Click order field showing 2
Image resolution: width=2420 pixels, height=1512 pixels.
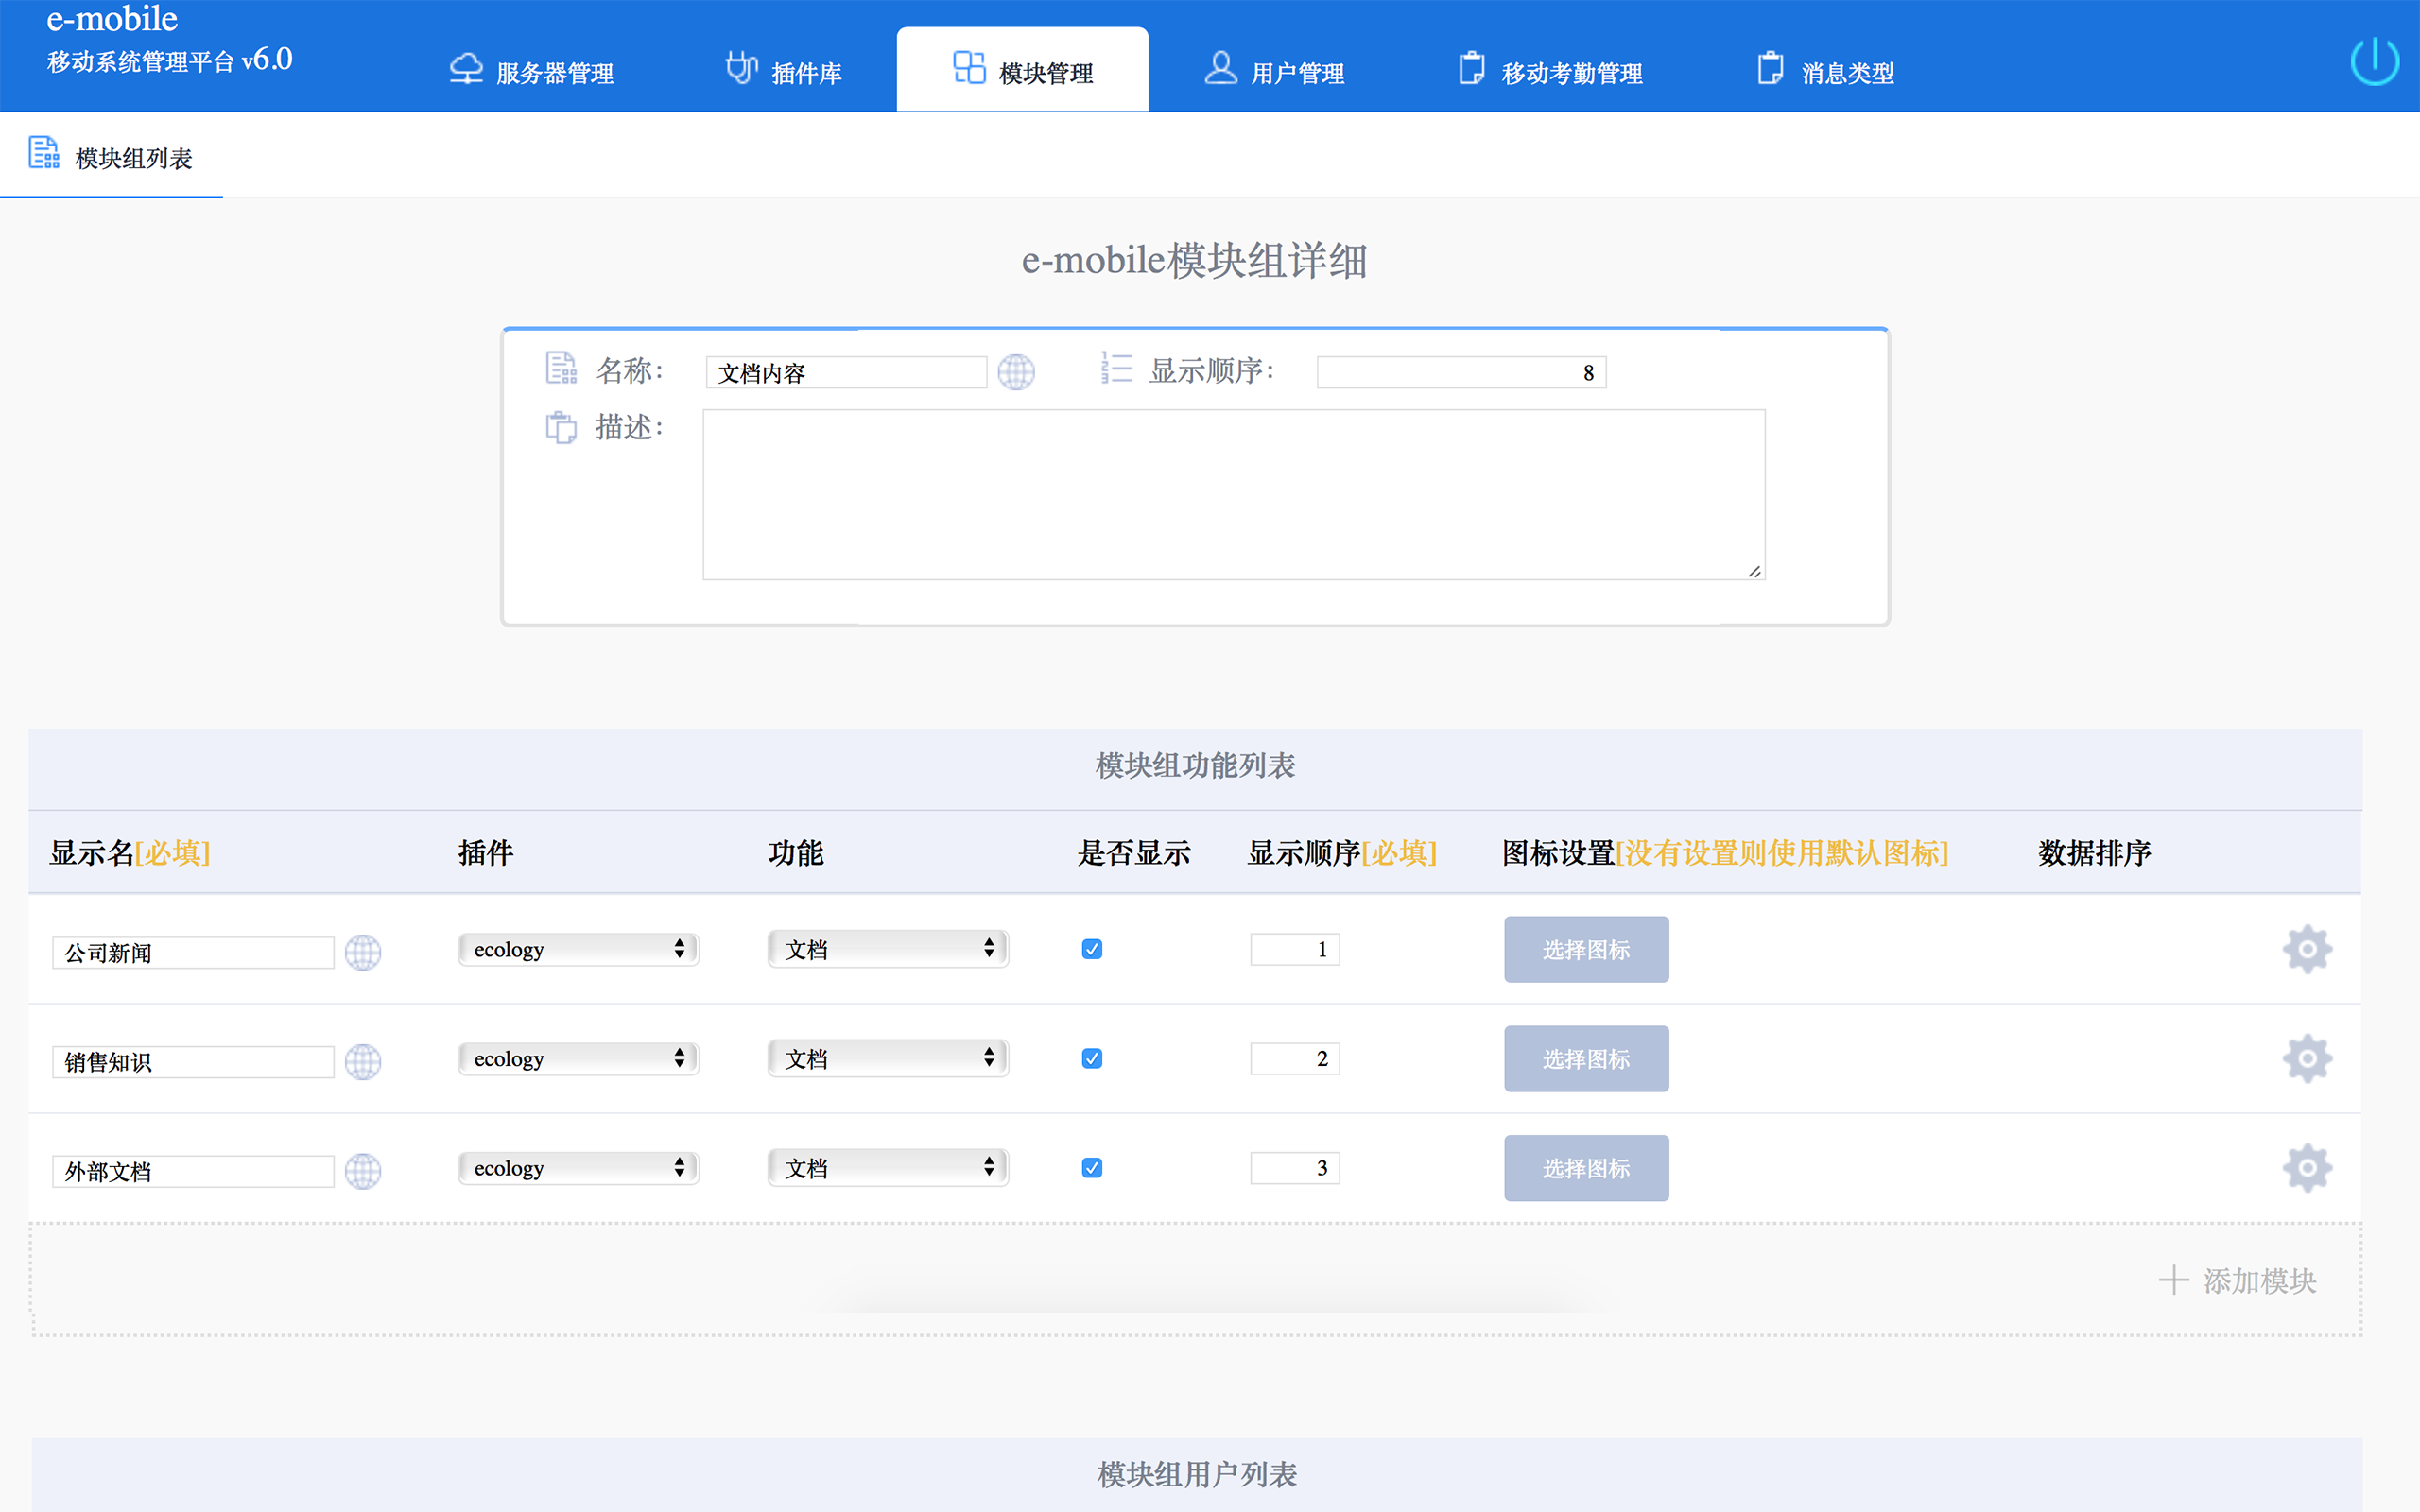point(1294,1058)
